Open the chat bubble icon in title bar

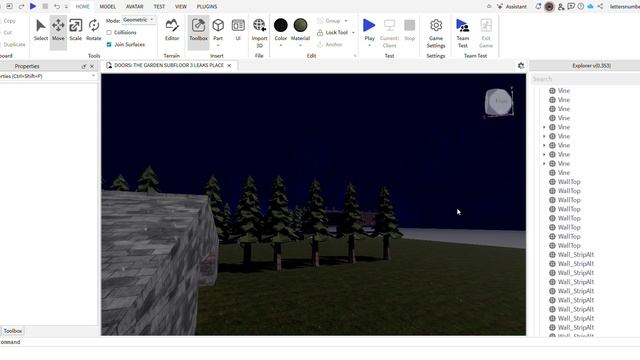(571, 7)
